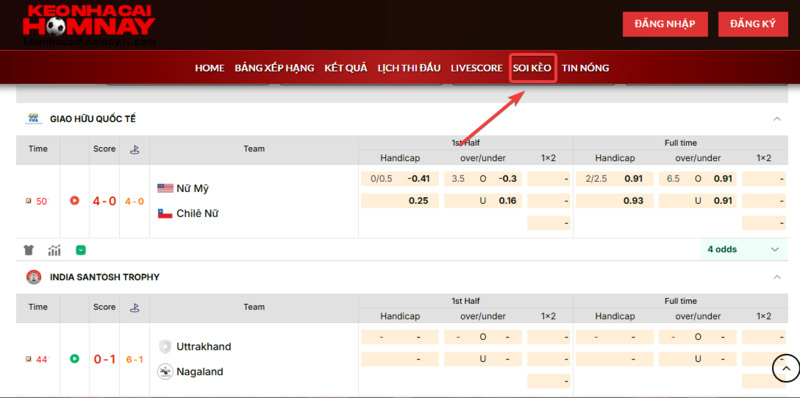
Task: Click the green shield icon under match row
Action: [x=81, y=250]
